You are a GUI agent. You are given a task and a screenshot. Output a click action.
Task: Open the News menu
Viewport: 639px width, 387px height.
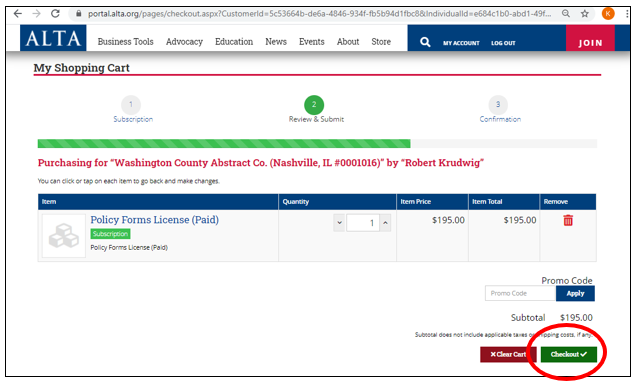coord(276,42)
